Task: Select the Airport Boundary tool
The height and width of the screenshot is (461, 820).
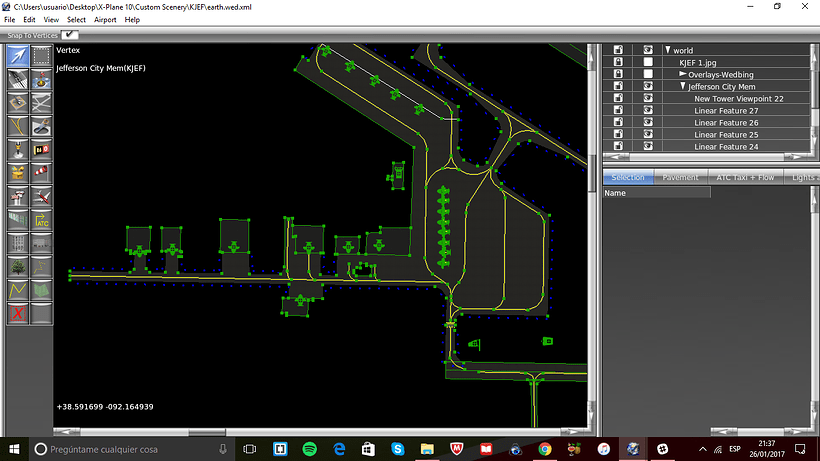Action: pos(18,173)
